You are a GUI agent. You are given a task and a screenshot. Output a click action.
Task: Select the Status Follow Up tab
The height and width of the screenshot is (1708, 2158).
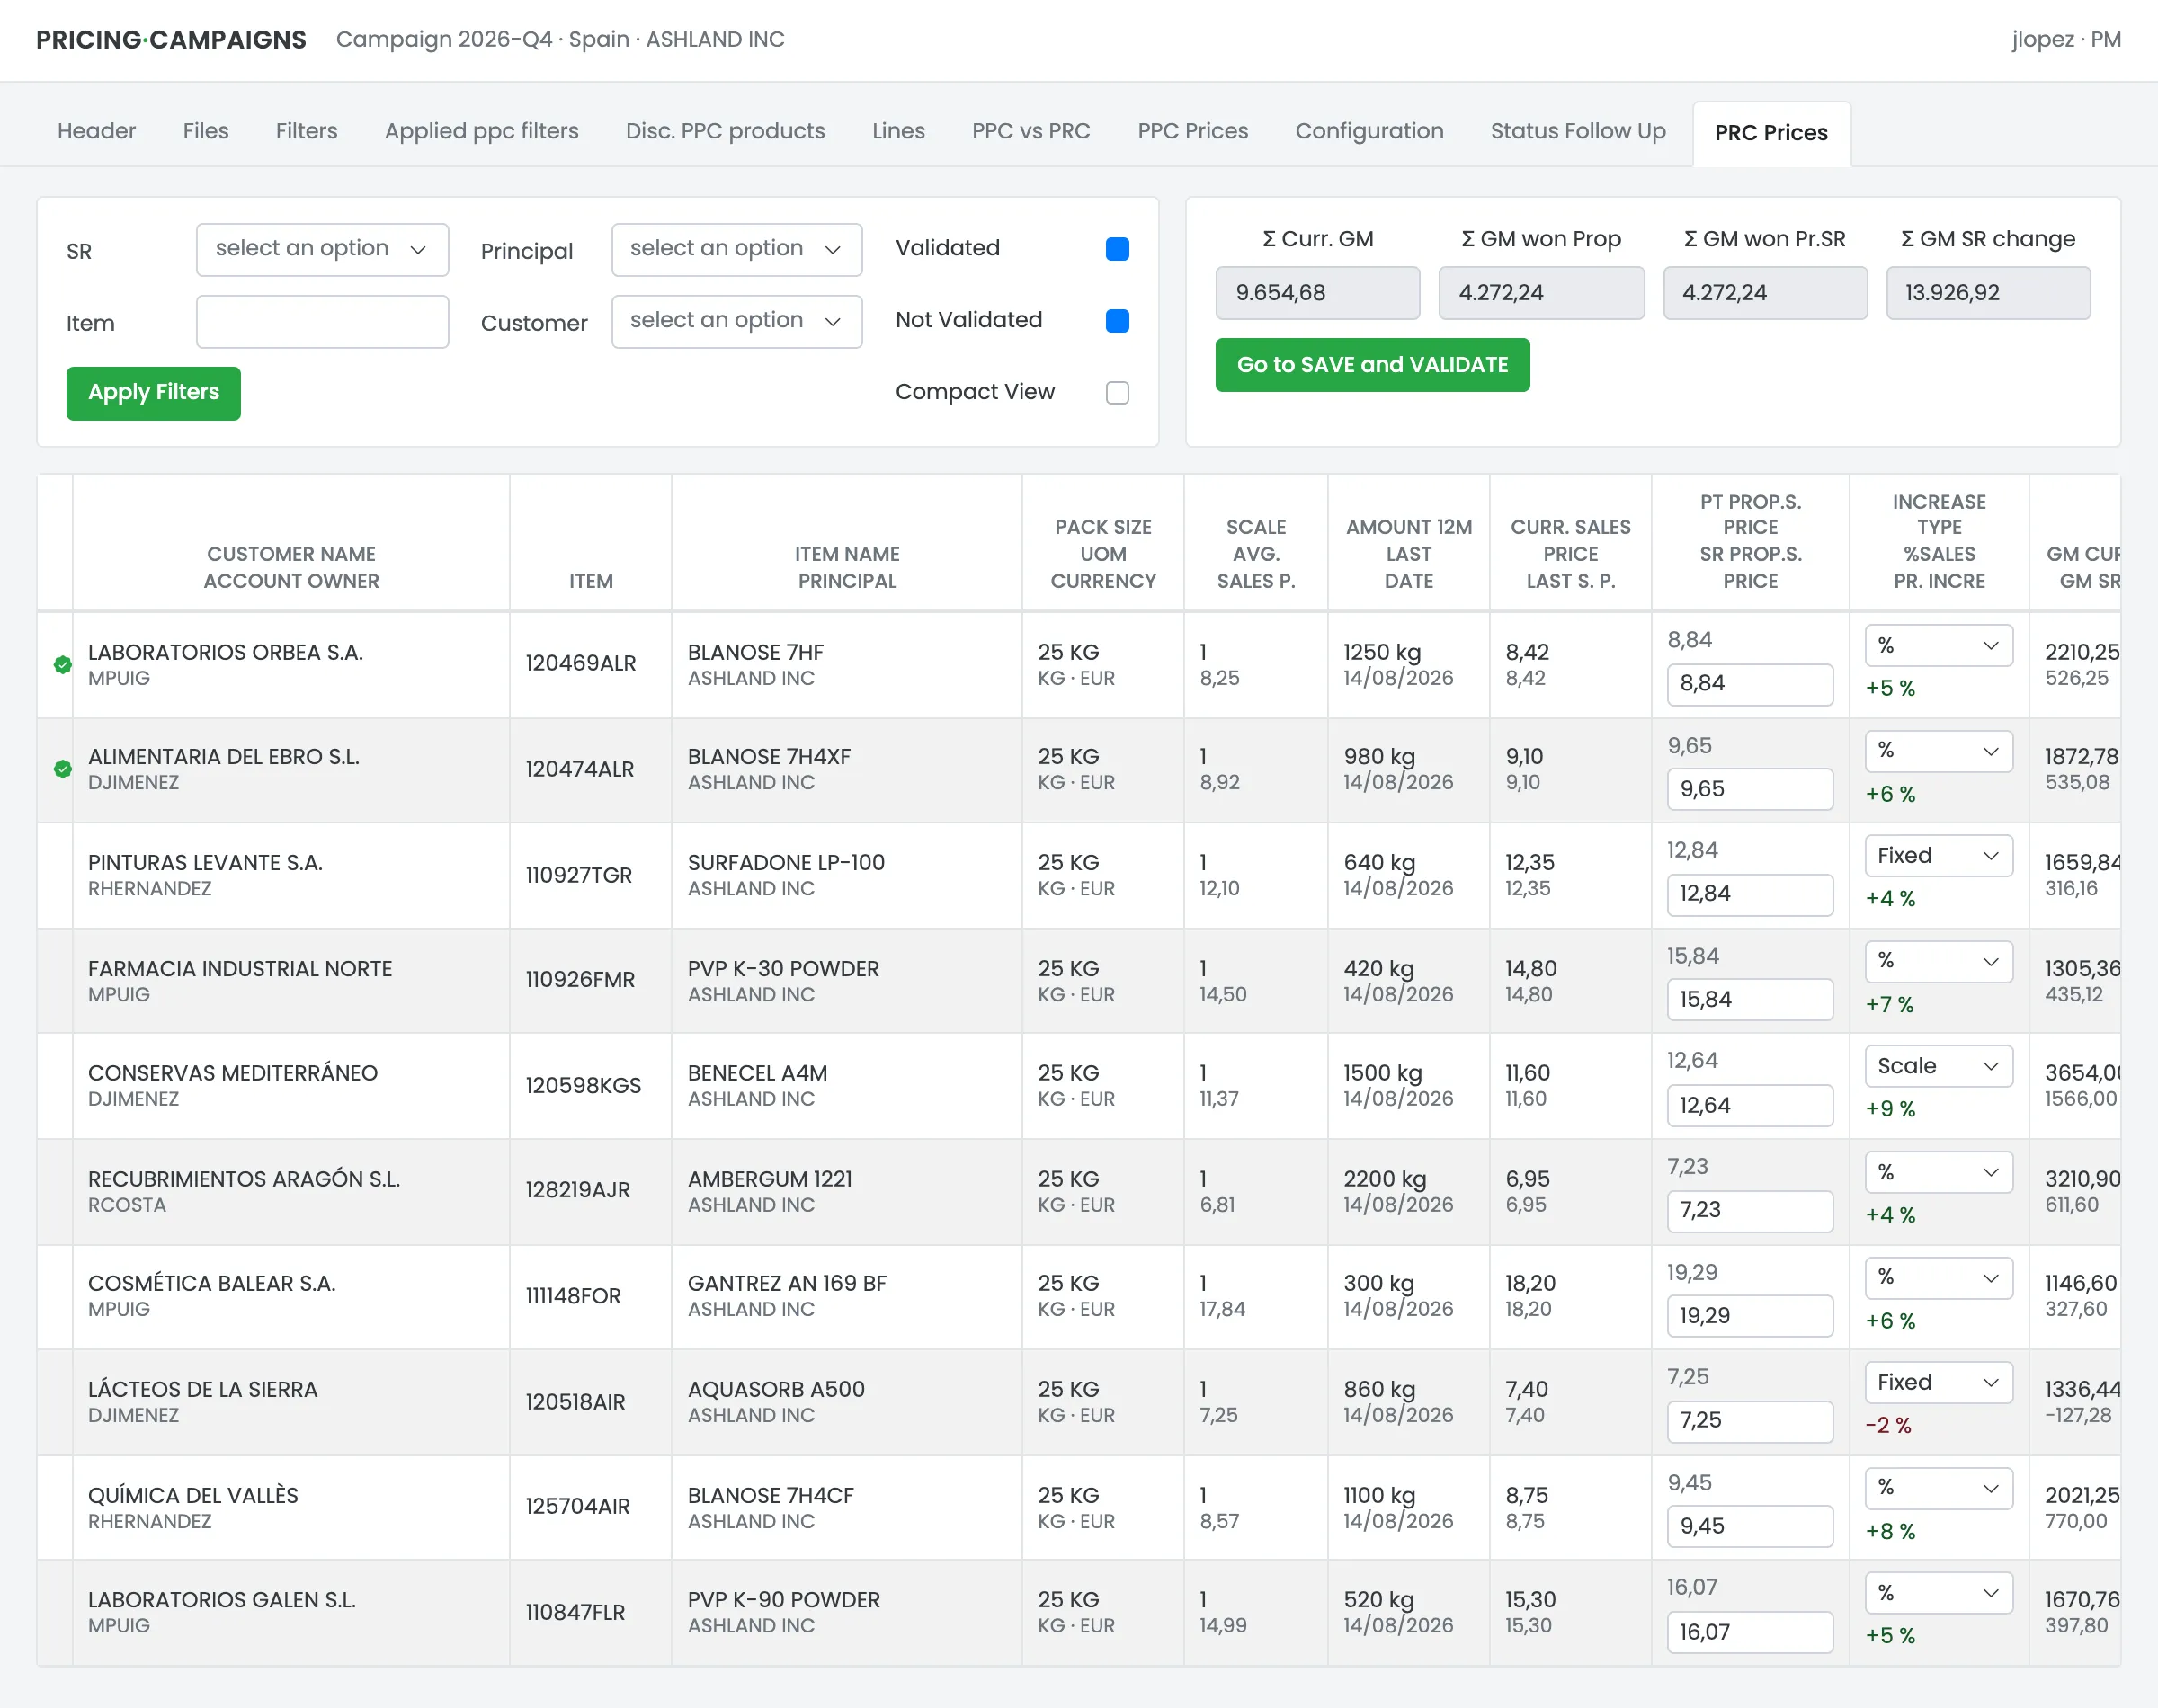(1577, 131)
